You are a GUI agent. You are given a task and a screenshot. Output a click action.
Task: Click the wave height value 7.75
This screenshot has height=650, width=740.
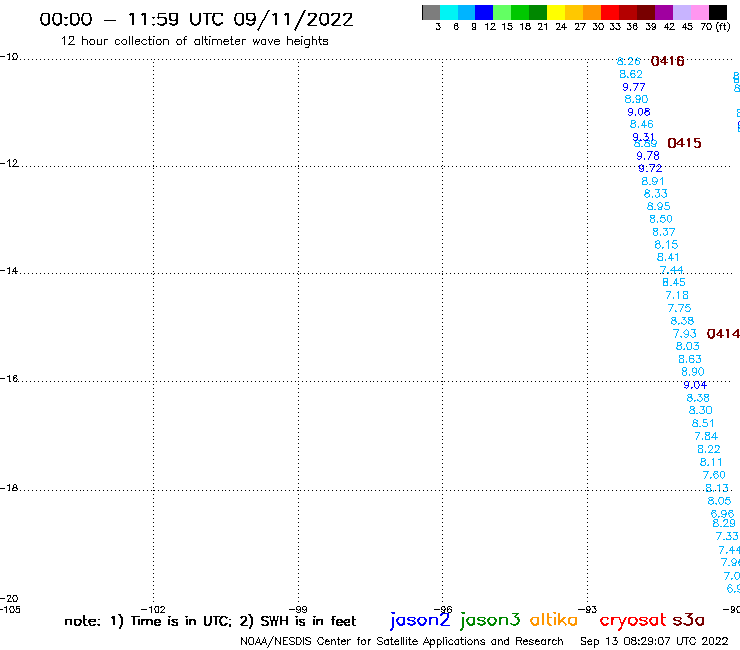coord(679,308)
